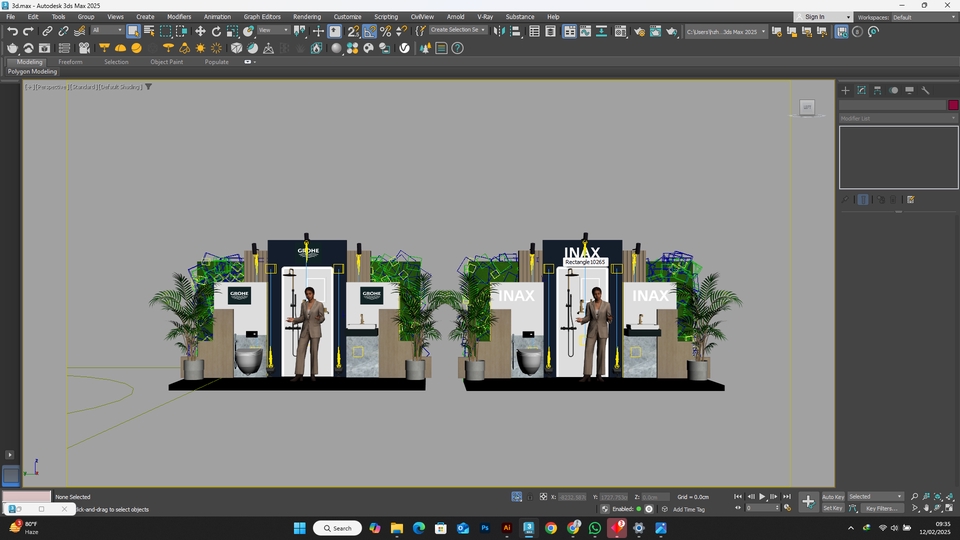Click the Undo arrow icon
The width and height of the screenshot is (960, 540).
[x=12, y=31]
